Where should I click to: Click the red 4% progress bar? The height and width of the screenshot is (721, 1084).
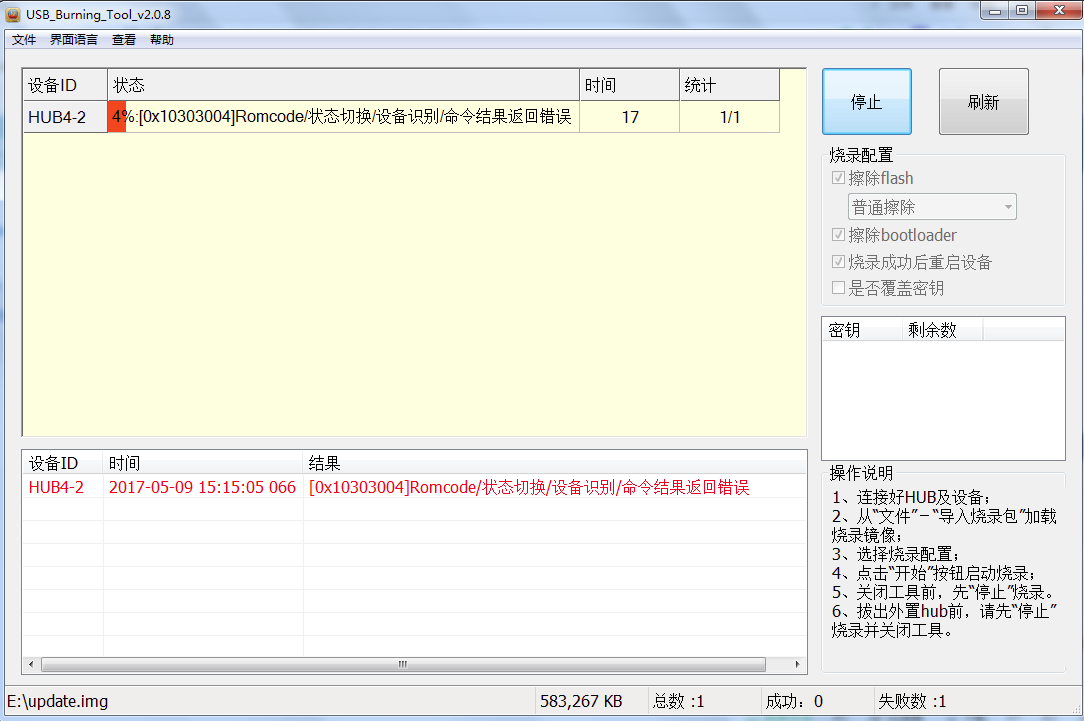(117, 117)
